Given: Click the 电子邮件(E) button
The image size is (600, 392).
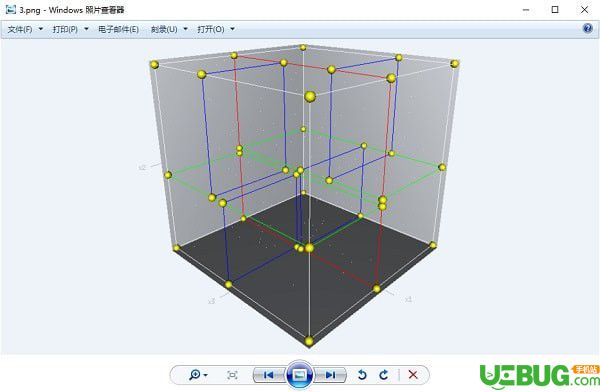Looking at the screenshot, I should tap(118, 29).
